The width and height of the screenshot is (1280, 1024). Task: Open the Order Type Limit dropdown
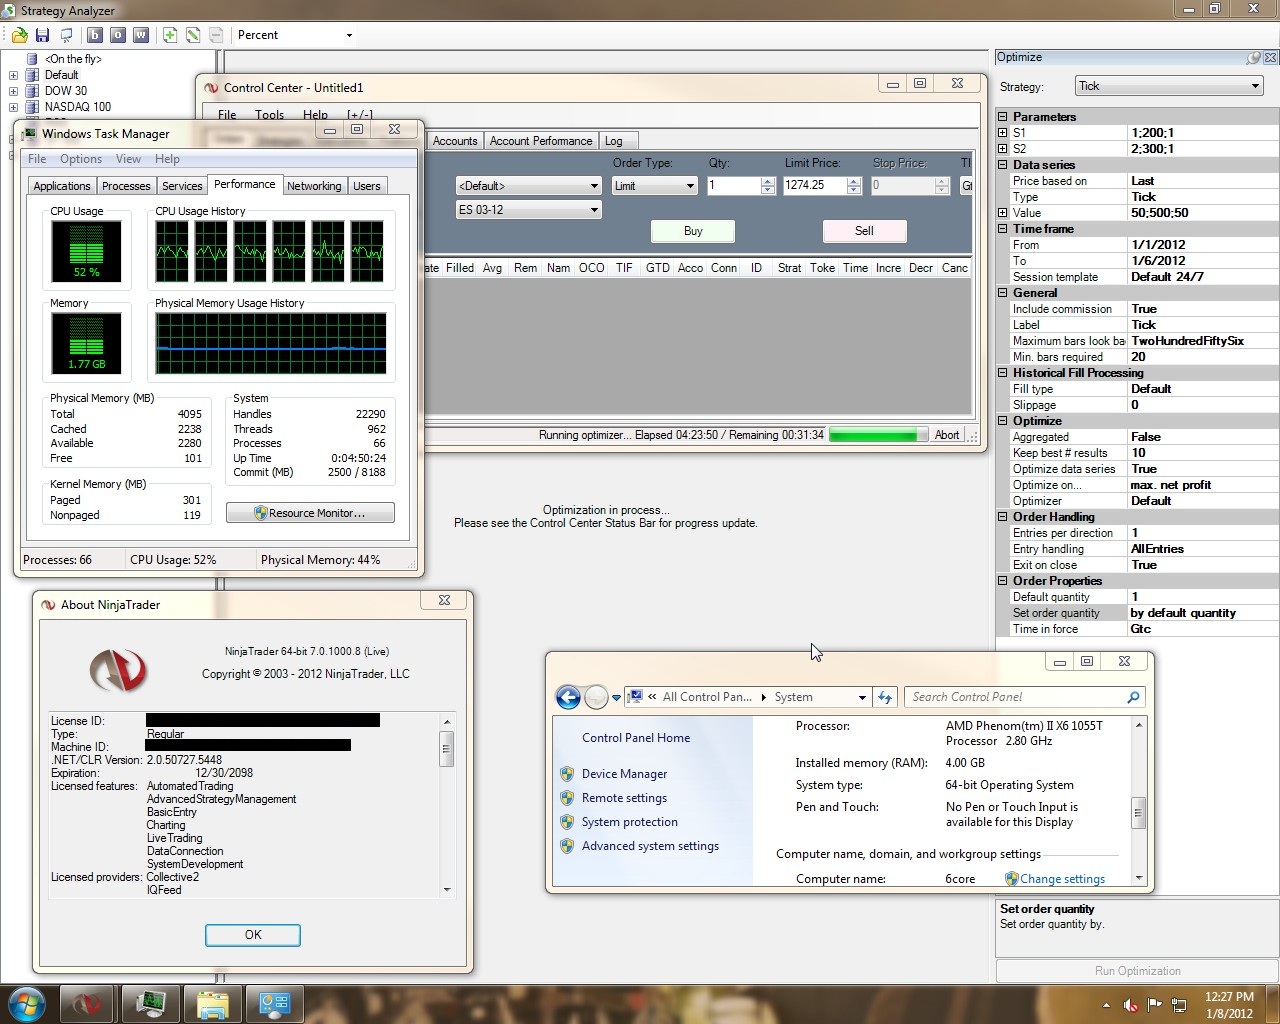655,186
